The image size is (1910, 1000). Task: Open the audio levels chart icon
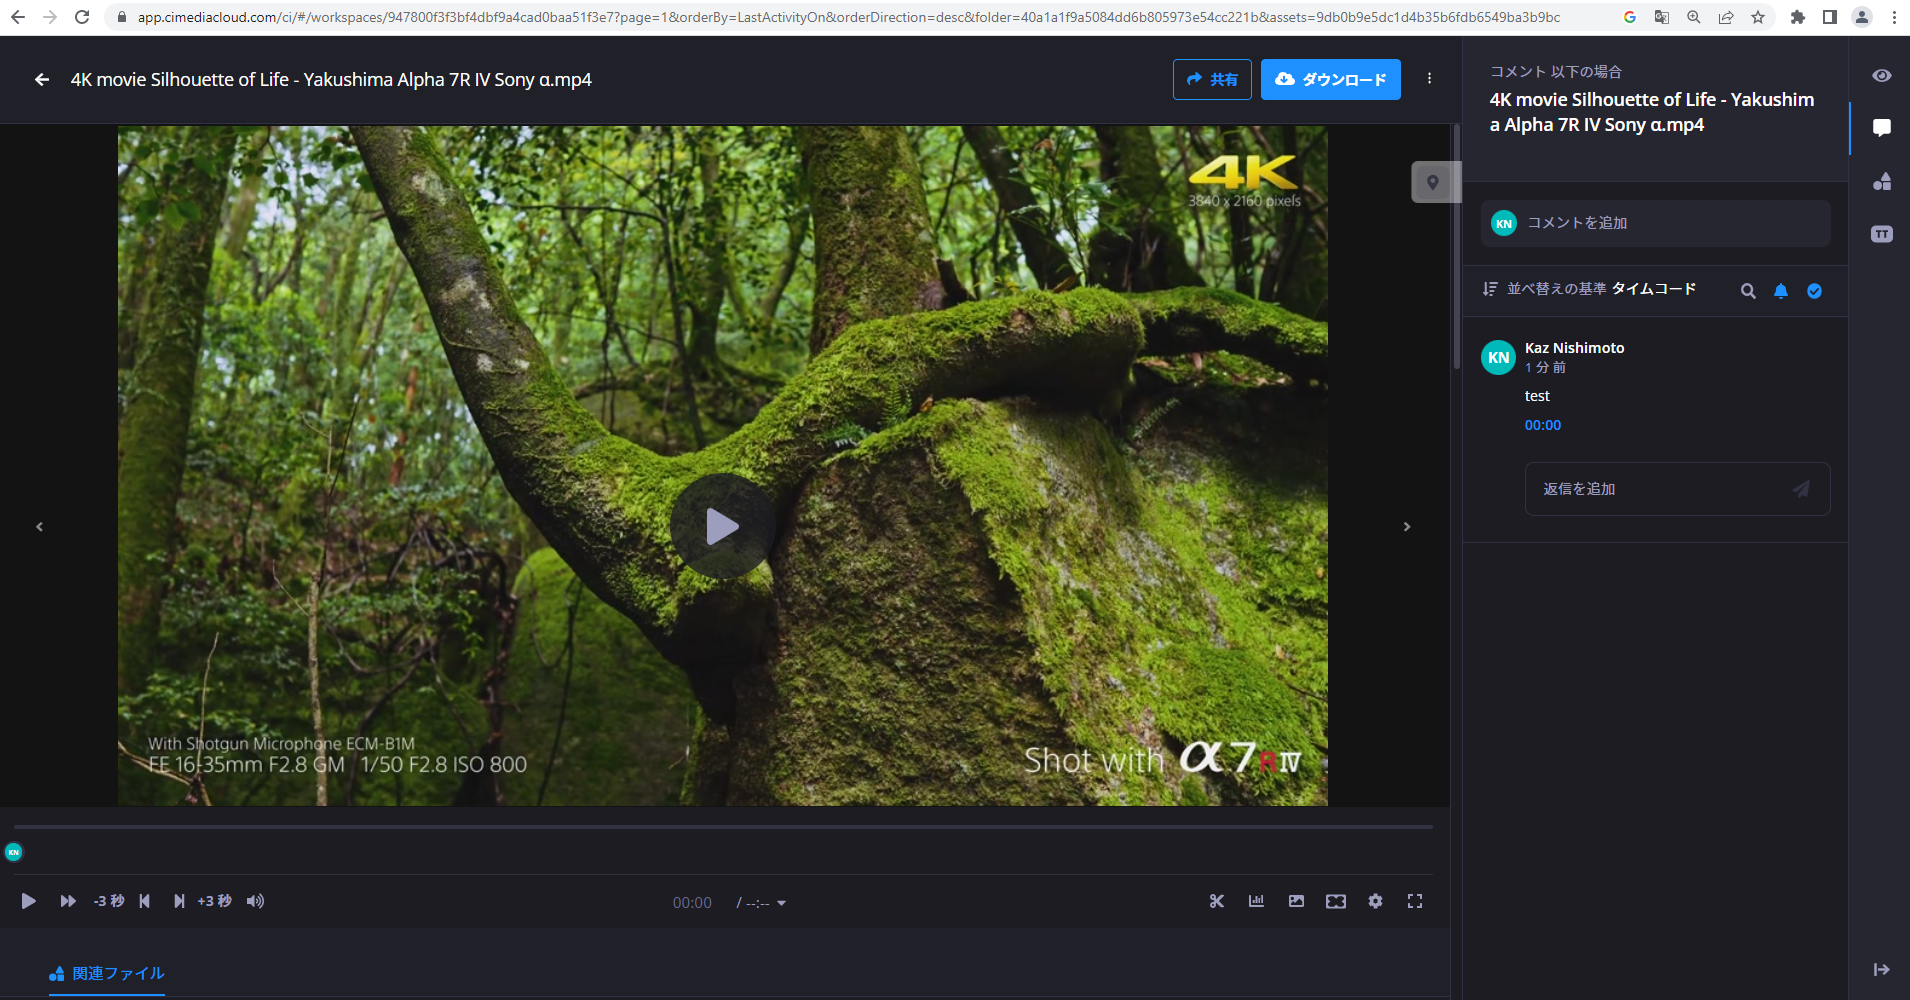pos(1256,901)
